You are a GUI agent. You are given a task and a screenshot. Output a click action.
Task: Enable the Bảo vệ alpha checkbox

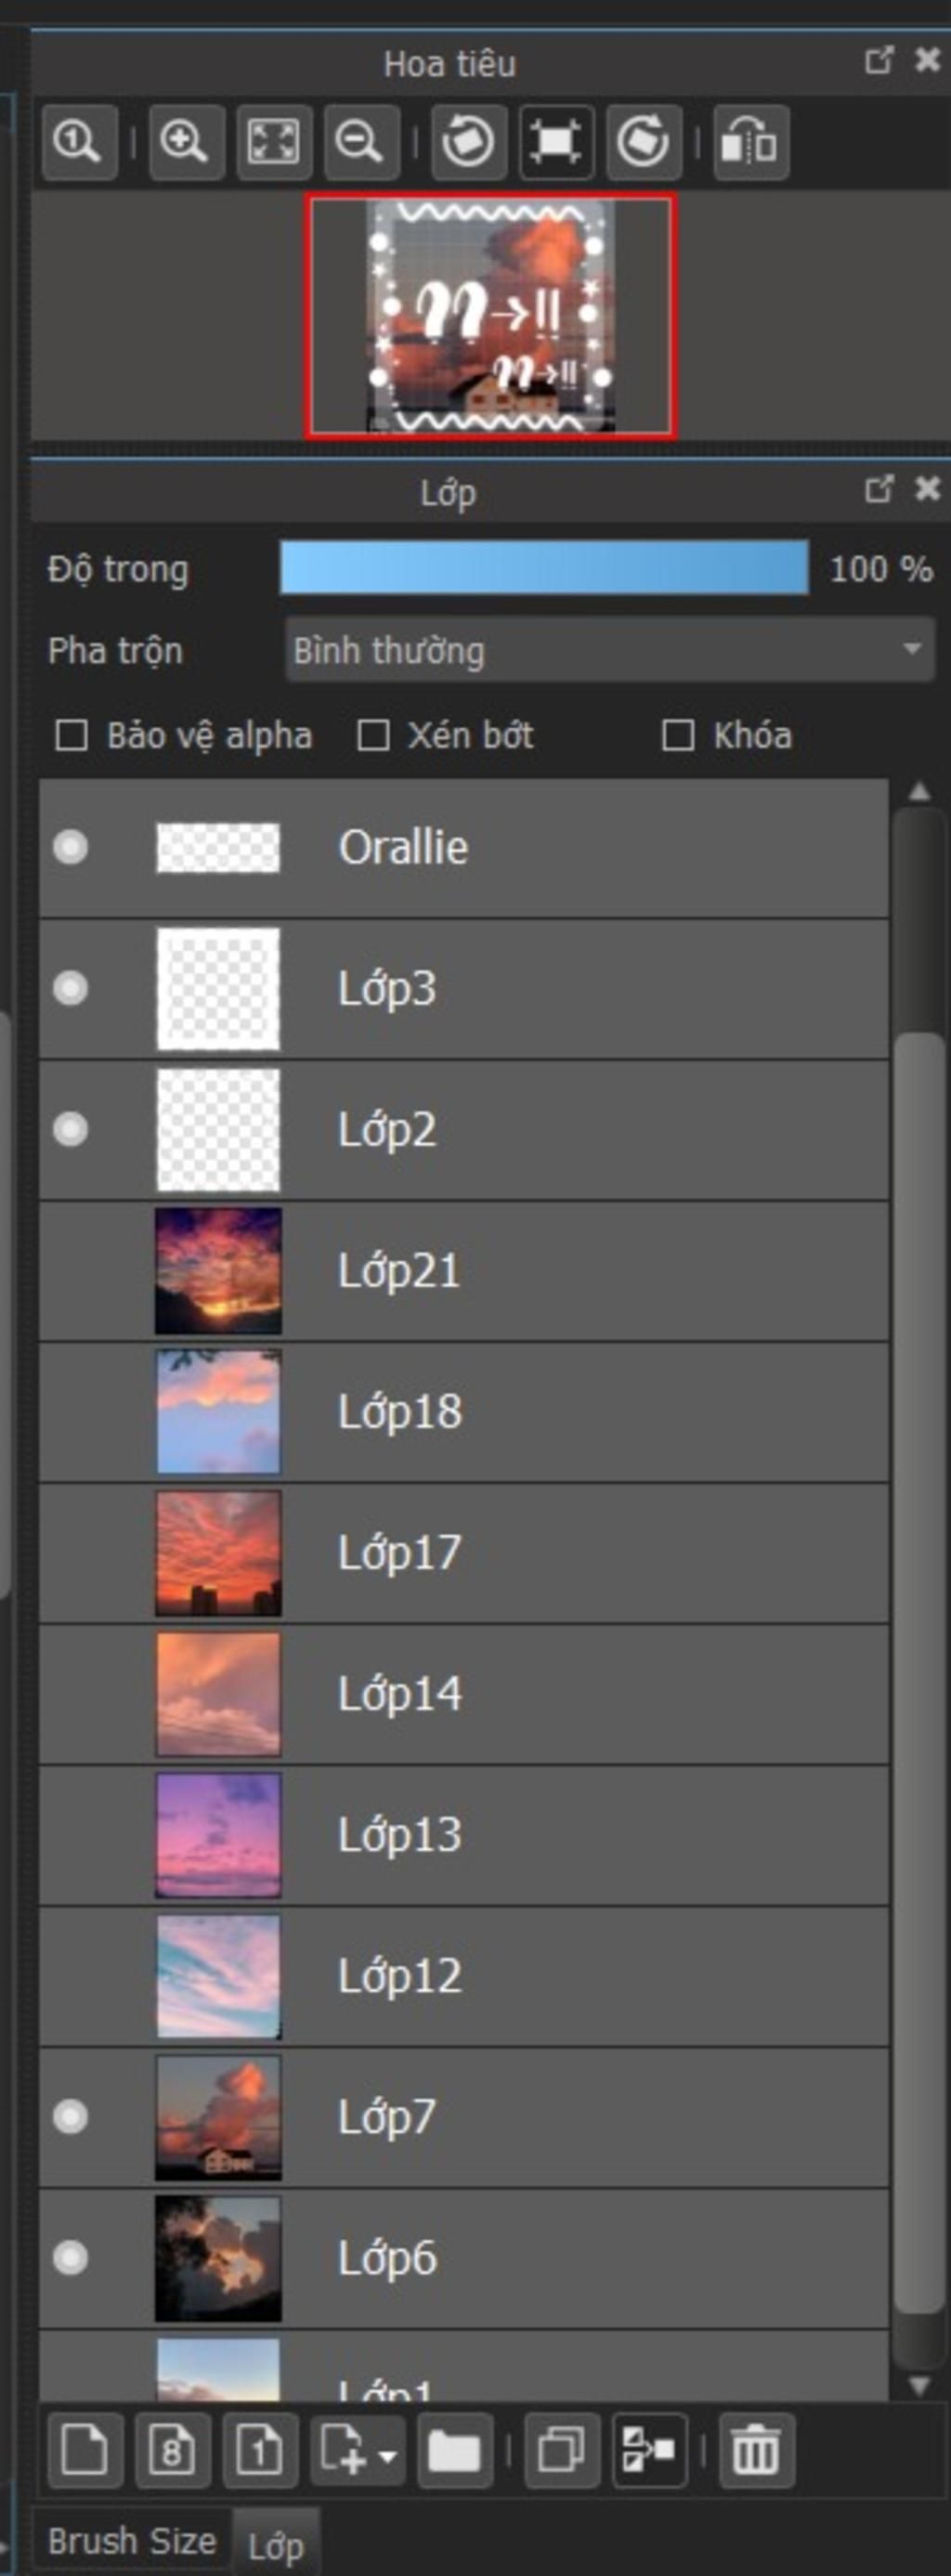click(71, 735)
